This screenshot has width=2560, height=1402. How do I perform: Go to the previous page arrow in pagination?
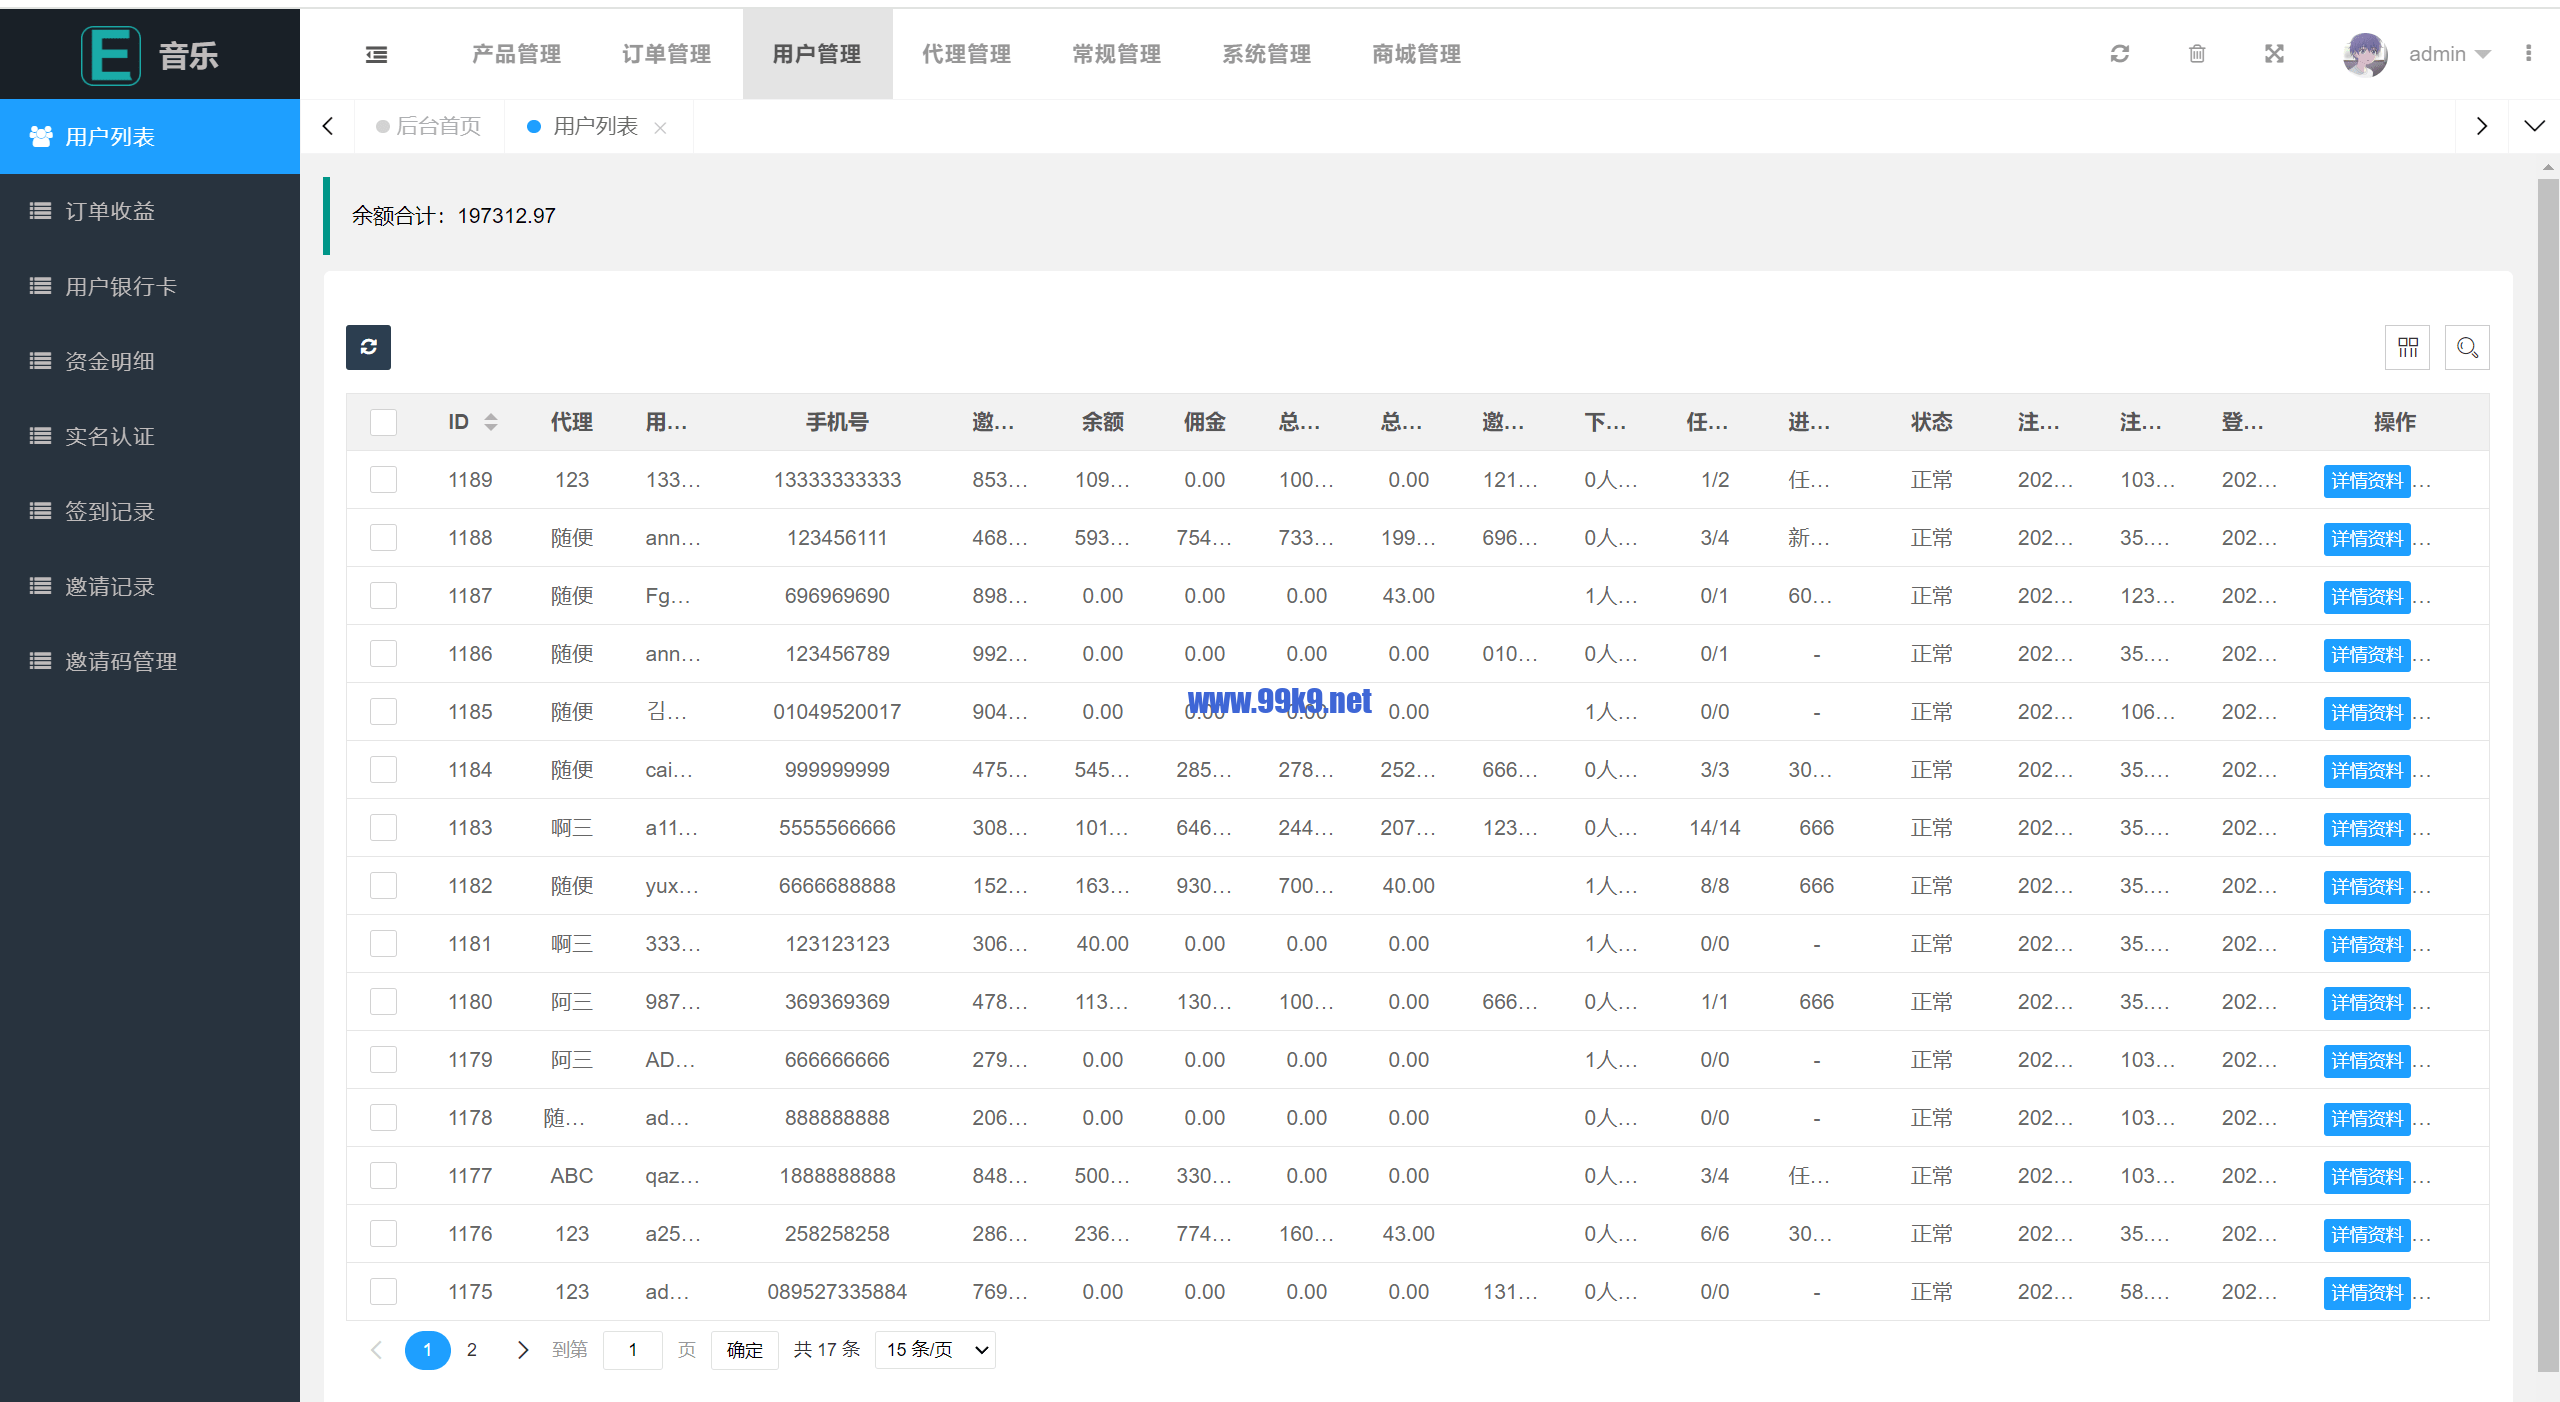click(x=377, y=1350)
